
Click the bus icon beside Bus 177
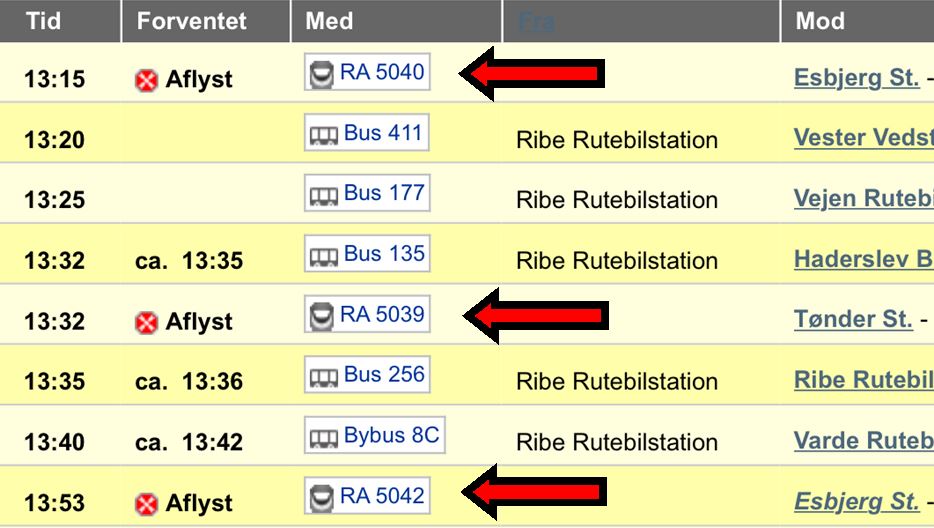324,194
